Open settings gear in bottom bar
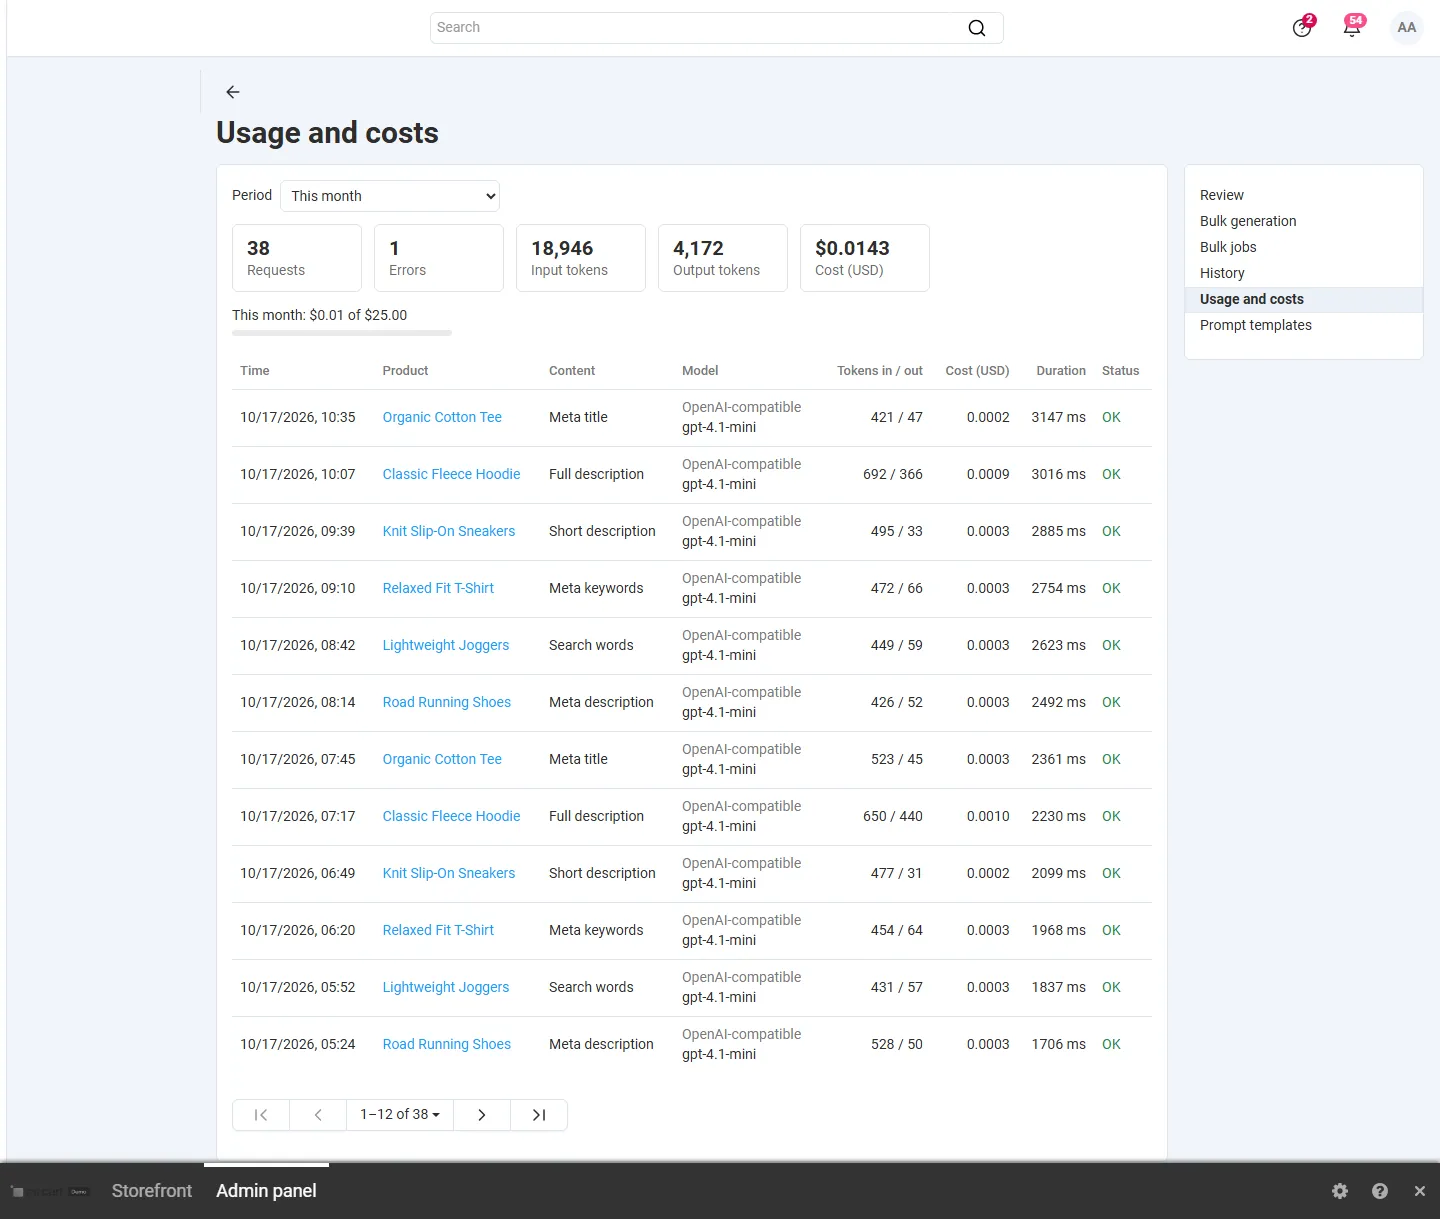Image resolution: width=1440 pixels, height=1219 pixels. click(1340, 1191)
